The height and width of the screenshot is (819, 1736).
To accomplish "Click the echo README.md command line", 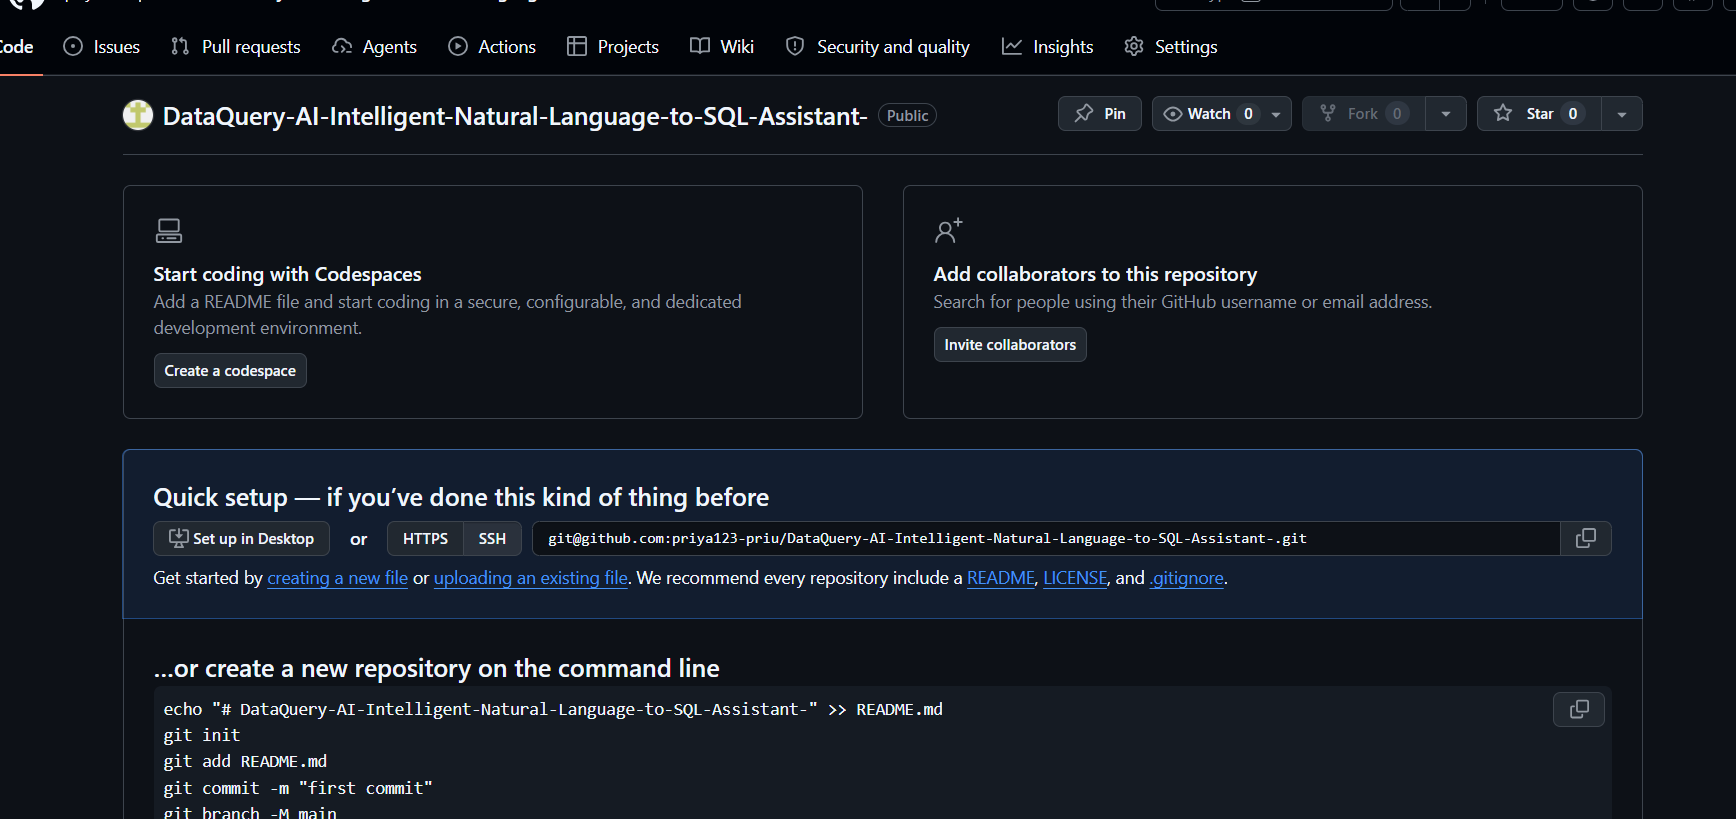I will tap(553, 709).
